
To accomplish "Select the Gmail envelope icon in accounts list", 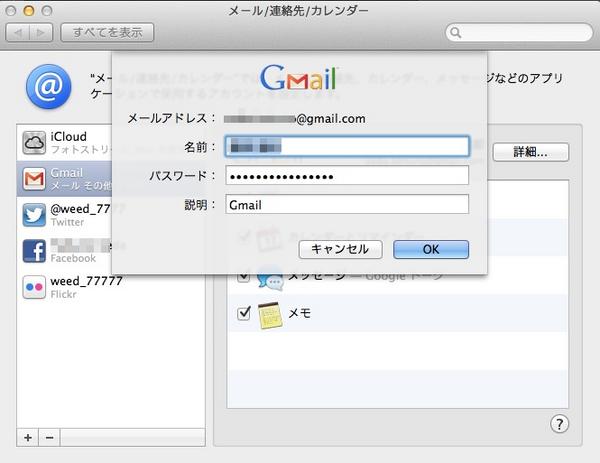I will [x=34, y=179].
